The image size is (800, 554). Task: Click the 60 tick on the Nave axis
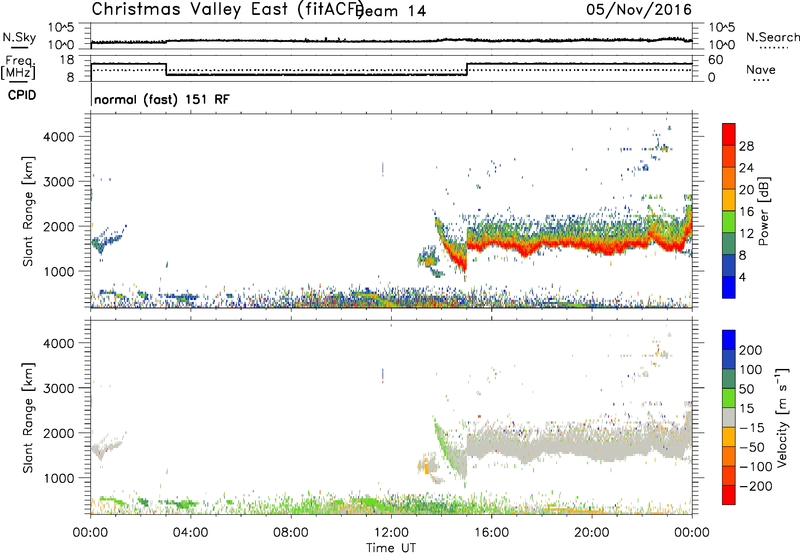point(716,60)
